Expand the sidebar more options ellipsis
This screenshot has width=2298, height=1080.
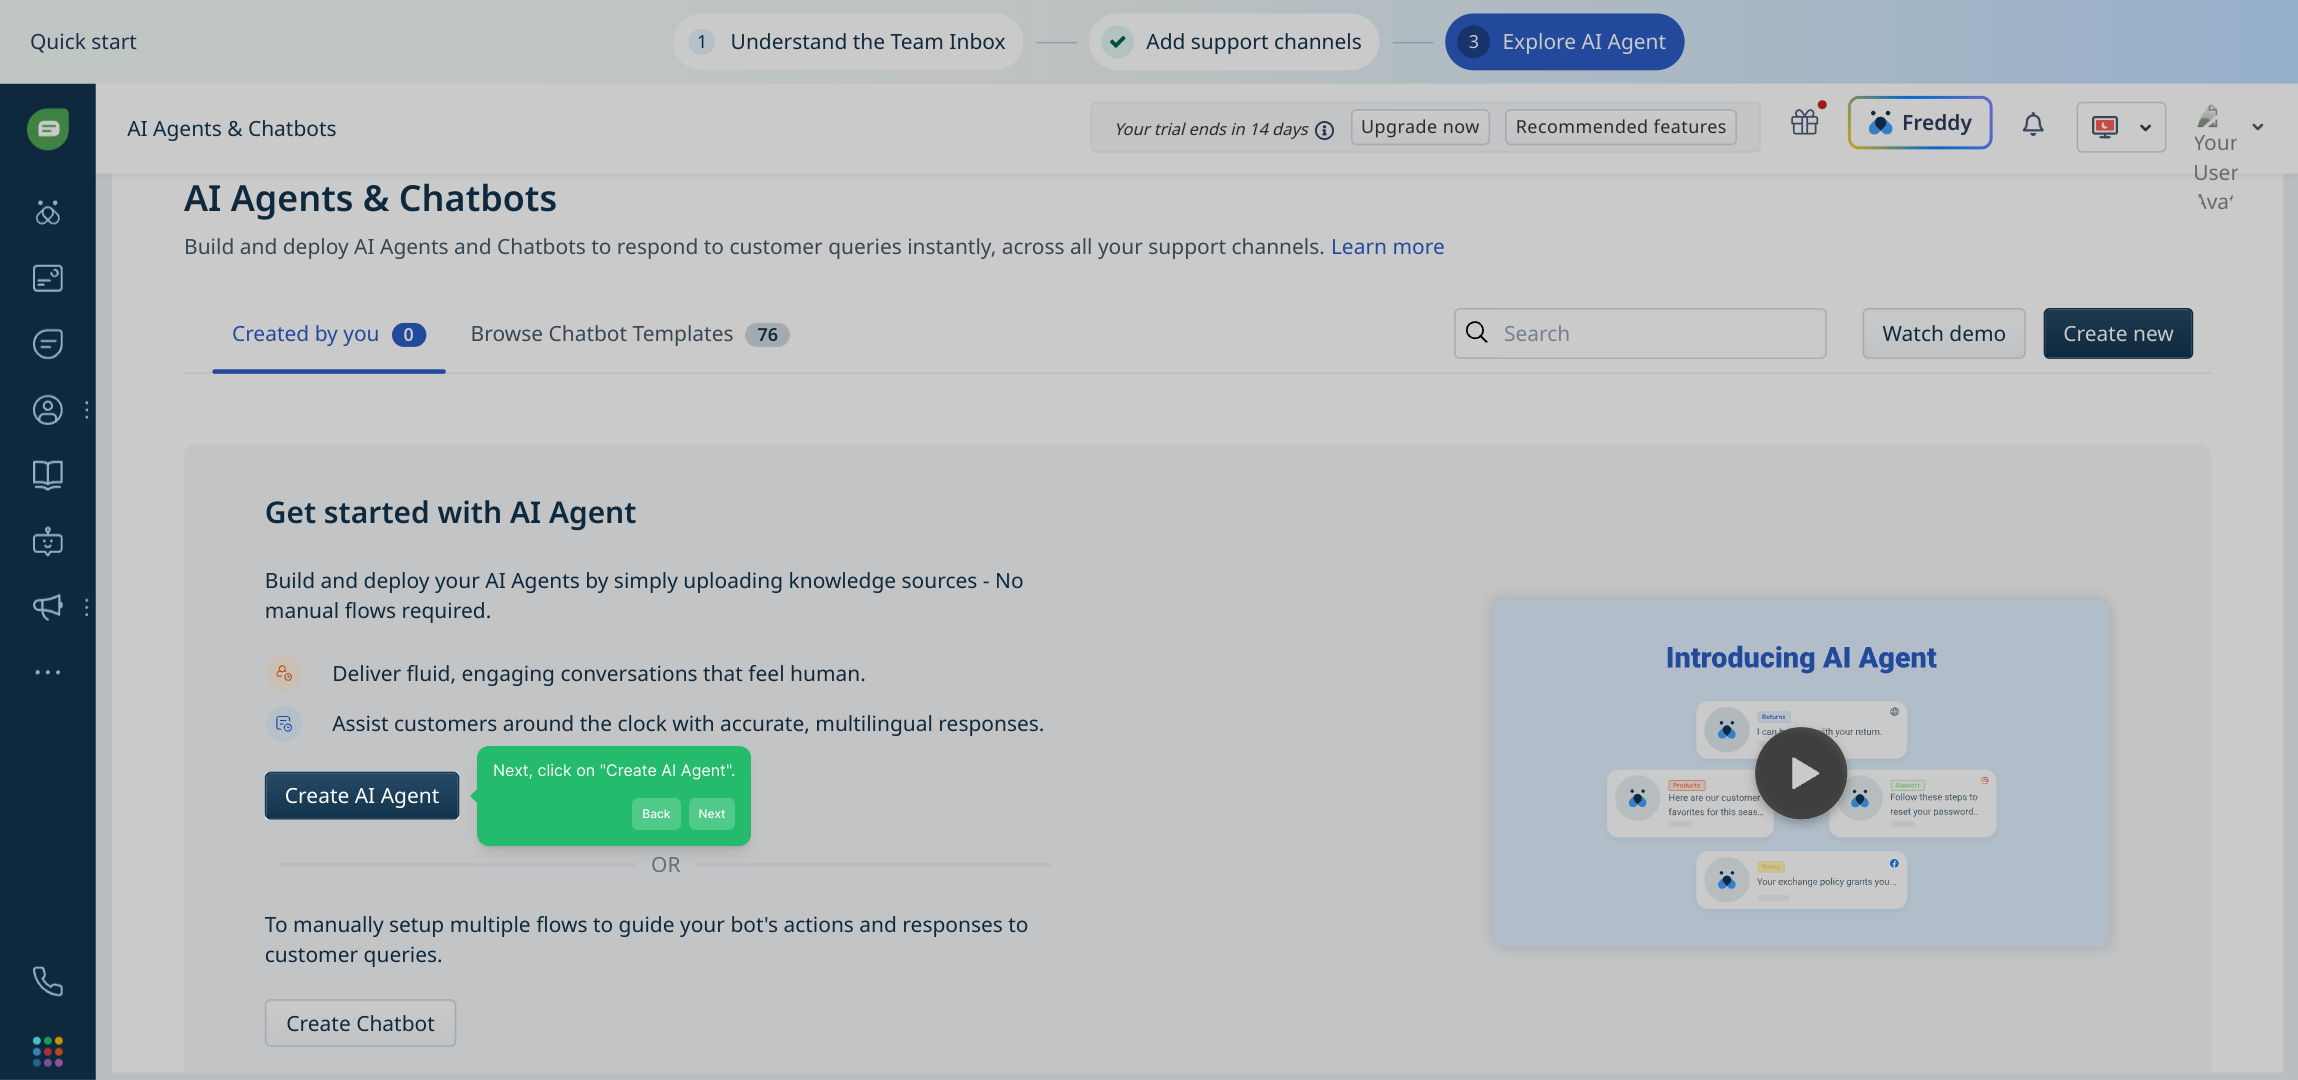[47, 672]
